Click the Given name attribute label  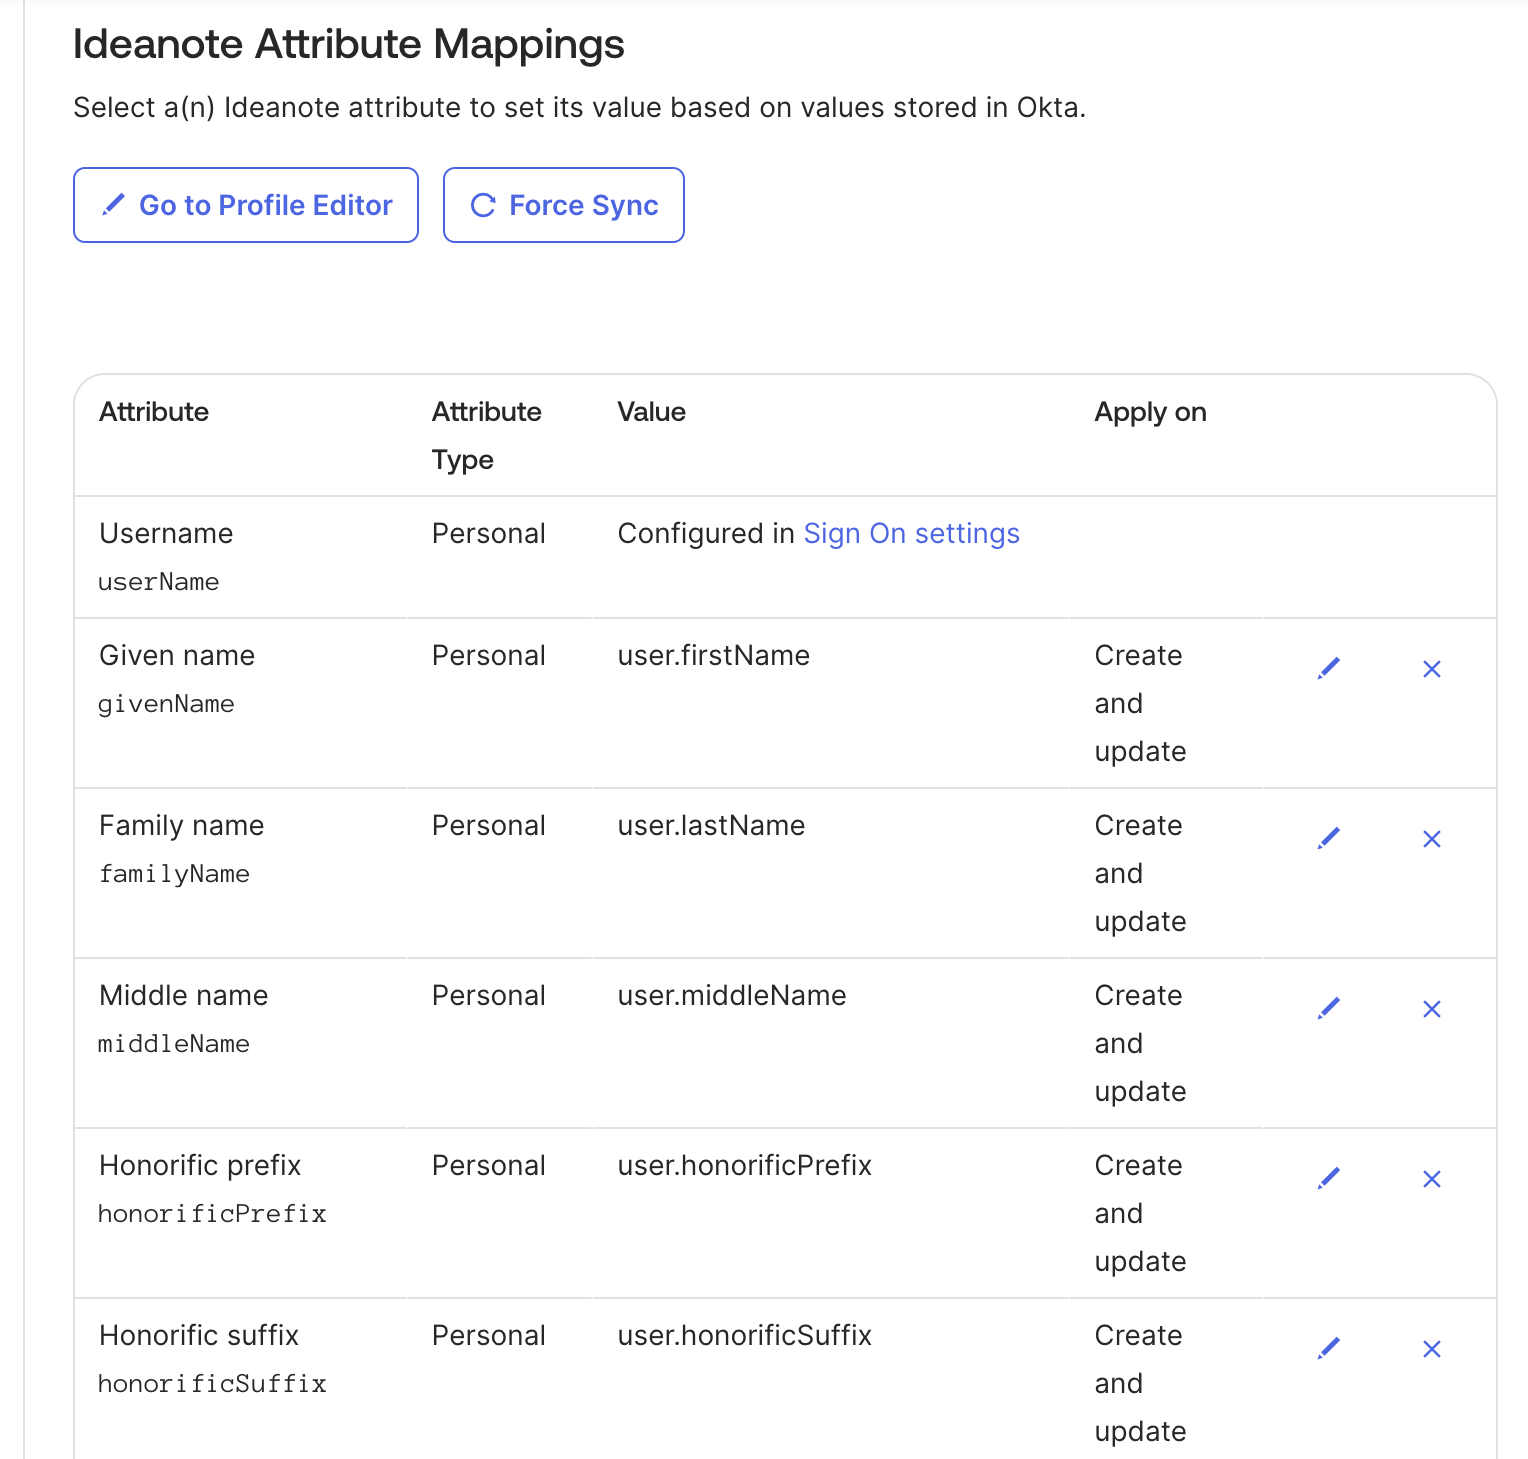point(177,656)
